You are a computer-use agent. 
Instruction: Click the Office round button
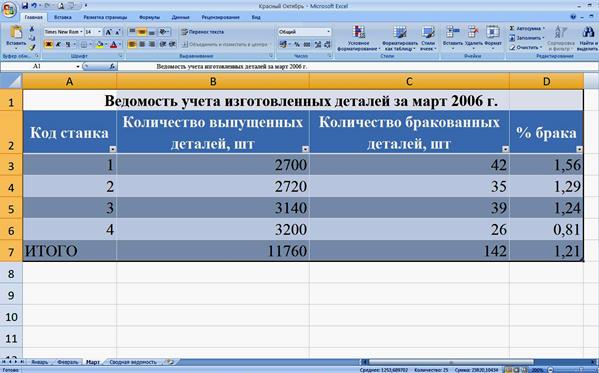click(x=9, y=9)
